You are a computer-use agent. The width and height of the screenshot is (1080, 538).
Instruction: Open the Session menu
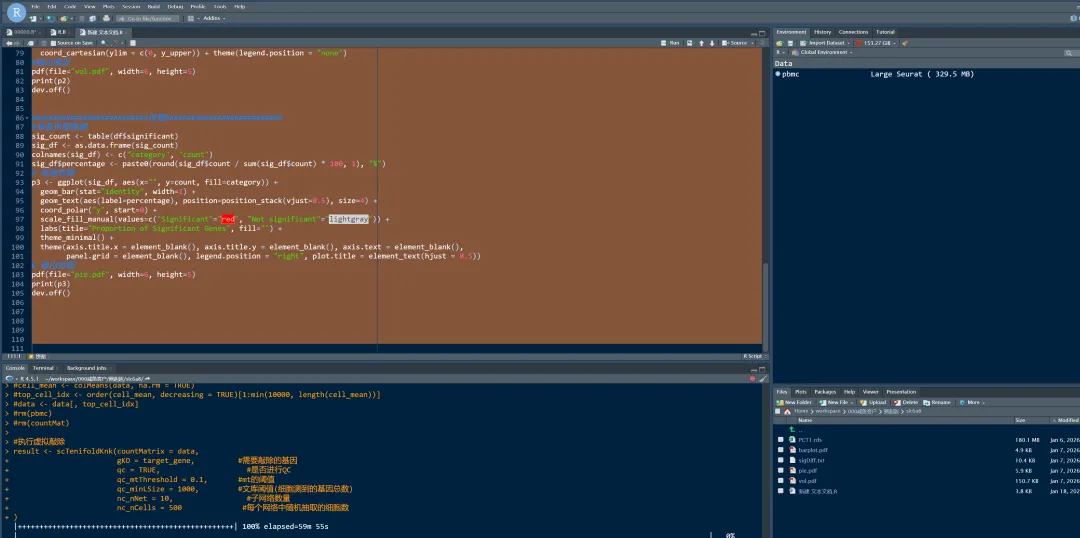(x=131, y=7)
